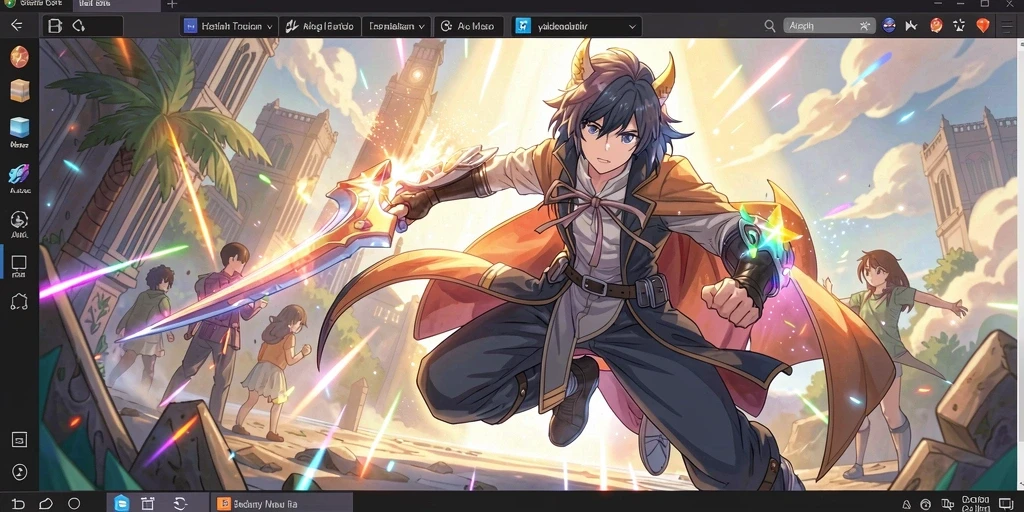Open the music note icon in the lower sidebar
The height and width of the screenshot is (512, 1024).
(x=19, y=472)
